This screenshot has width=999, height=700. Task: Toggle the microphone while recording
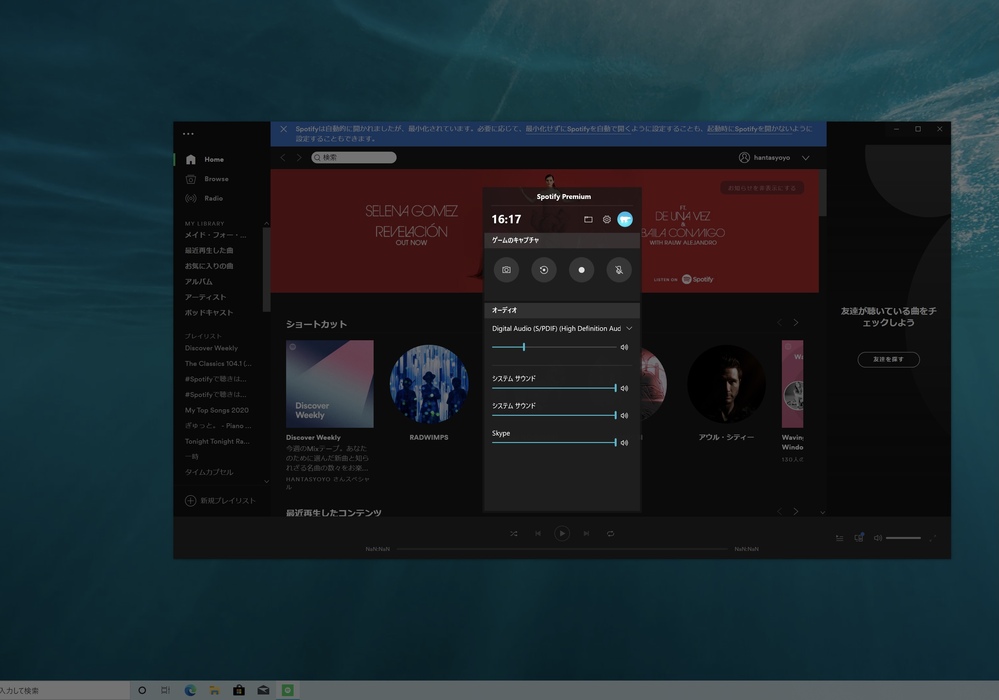pyautogui.click(x=618, y=270)
